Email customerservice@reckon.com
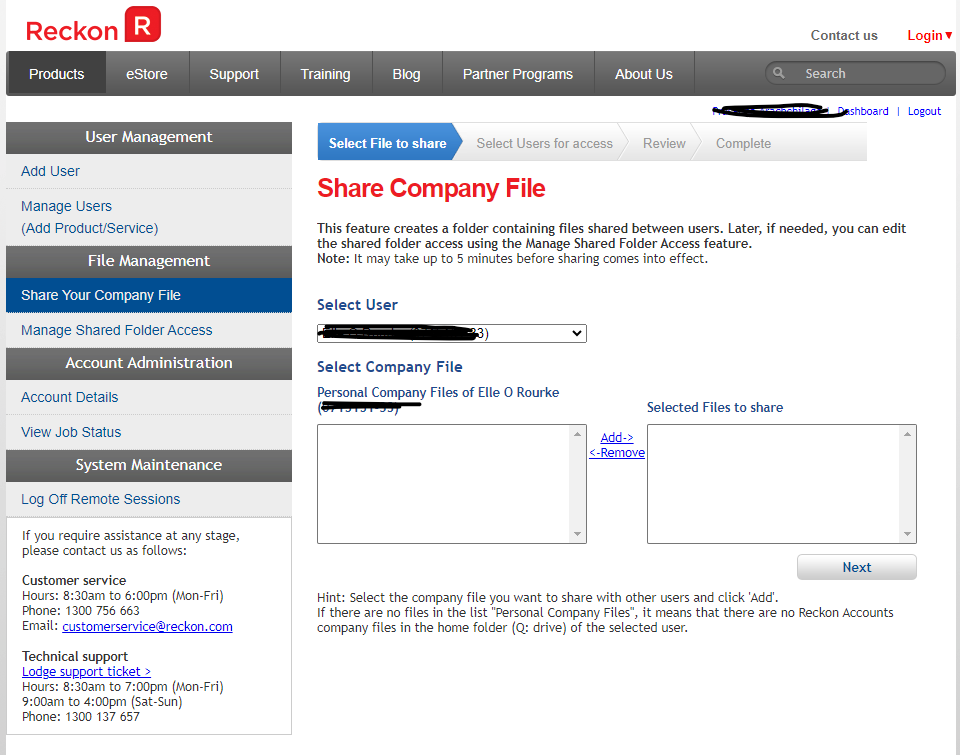Viewport: 960px width, 755px height. coord(147,626)
